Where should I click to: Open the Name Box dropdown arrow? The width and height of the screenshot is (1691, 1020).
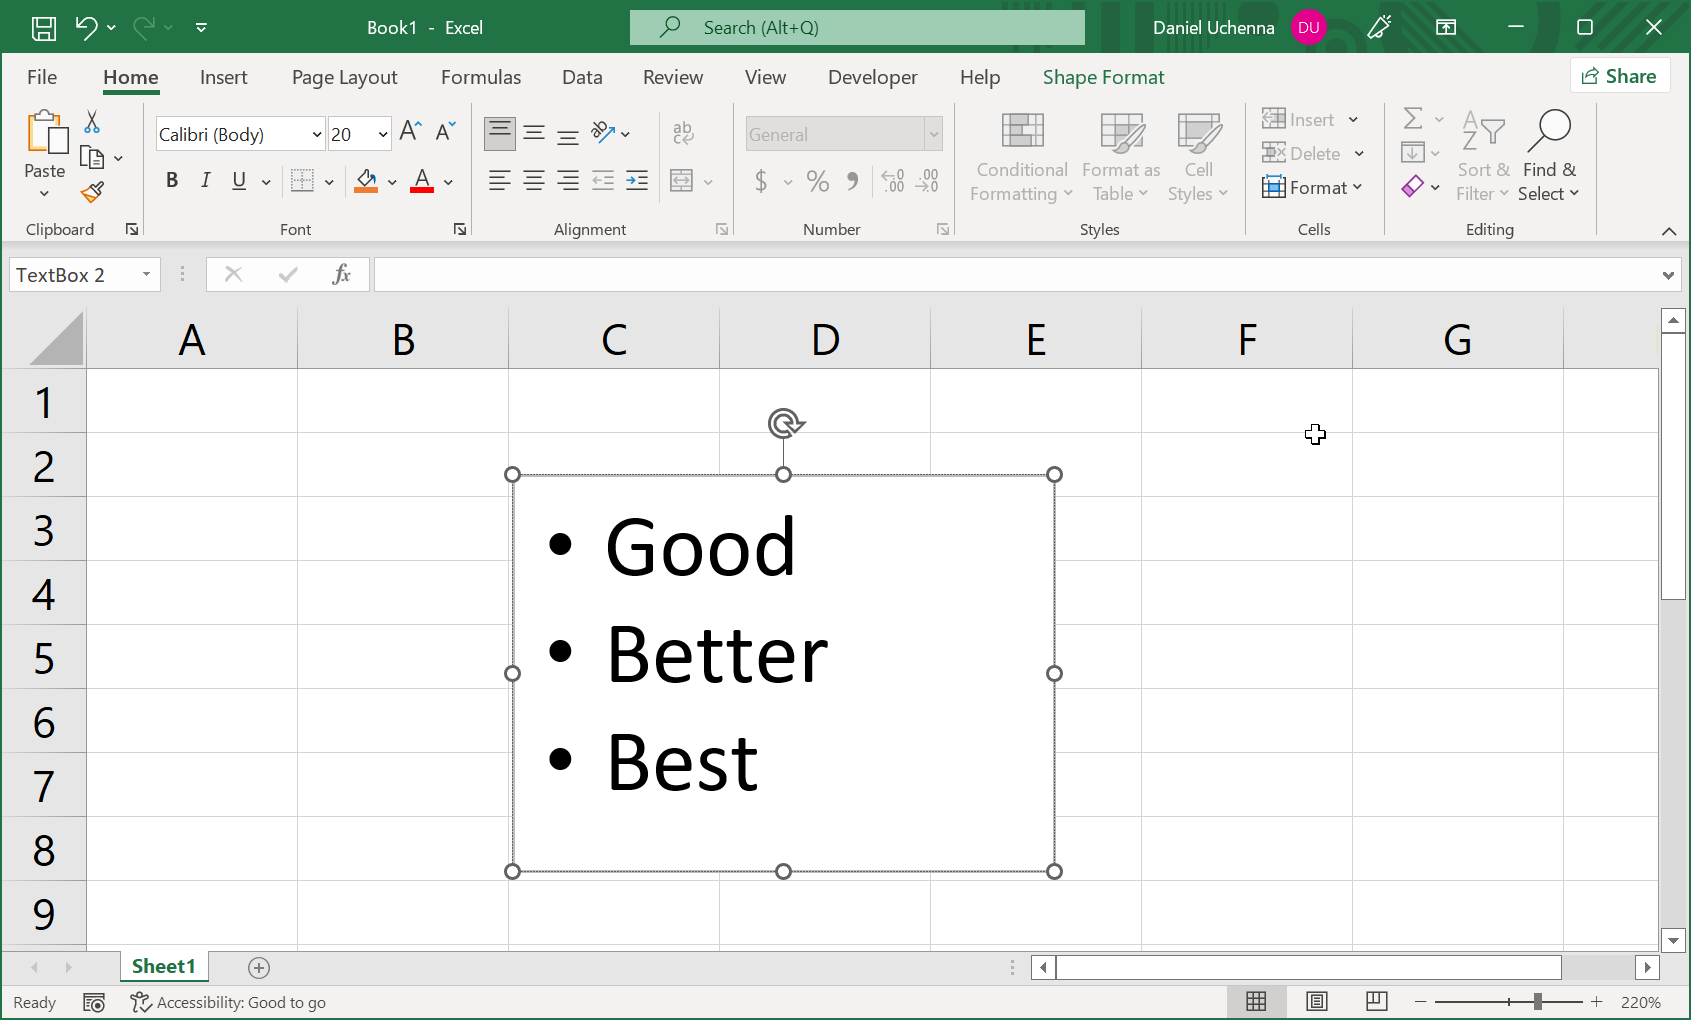(147, 275)
